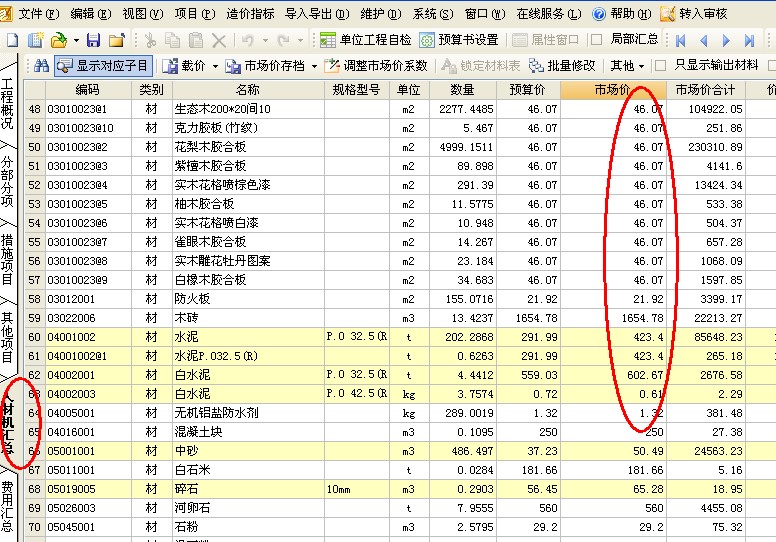Select the 花梨木胶合板 name cell
The height and width of the screenshot is (542, 776).
pos(248,147)
